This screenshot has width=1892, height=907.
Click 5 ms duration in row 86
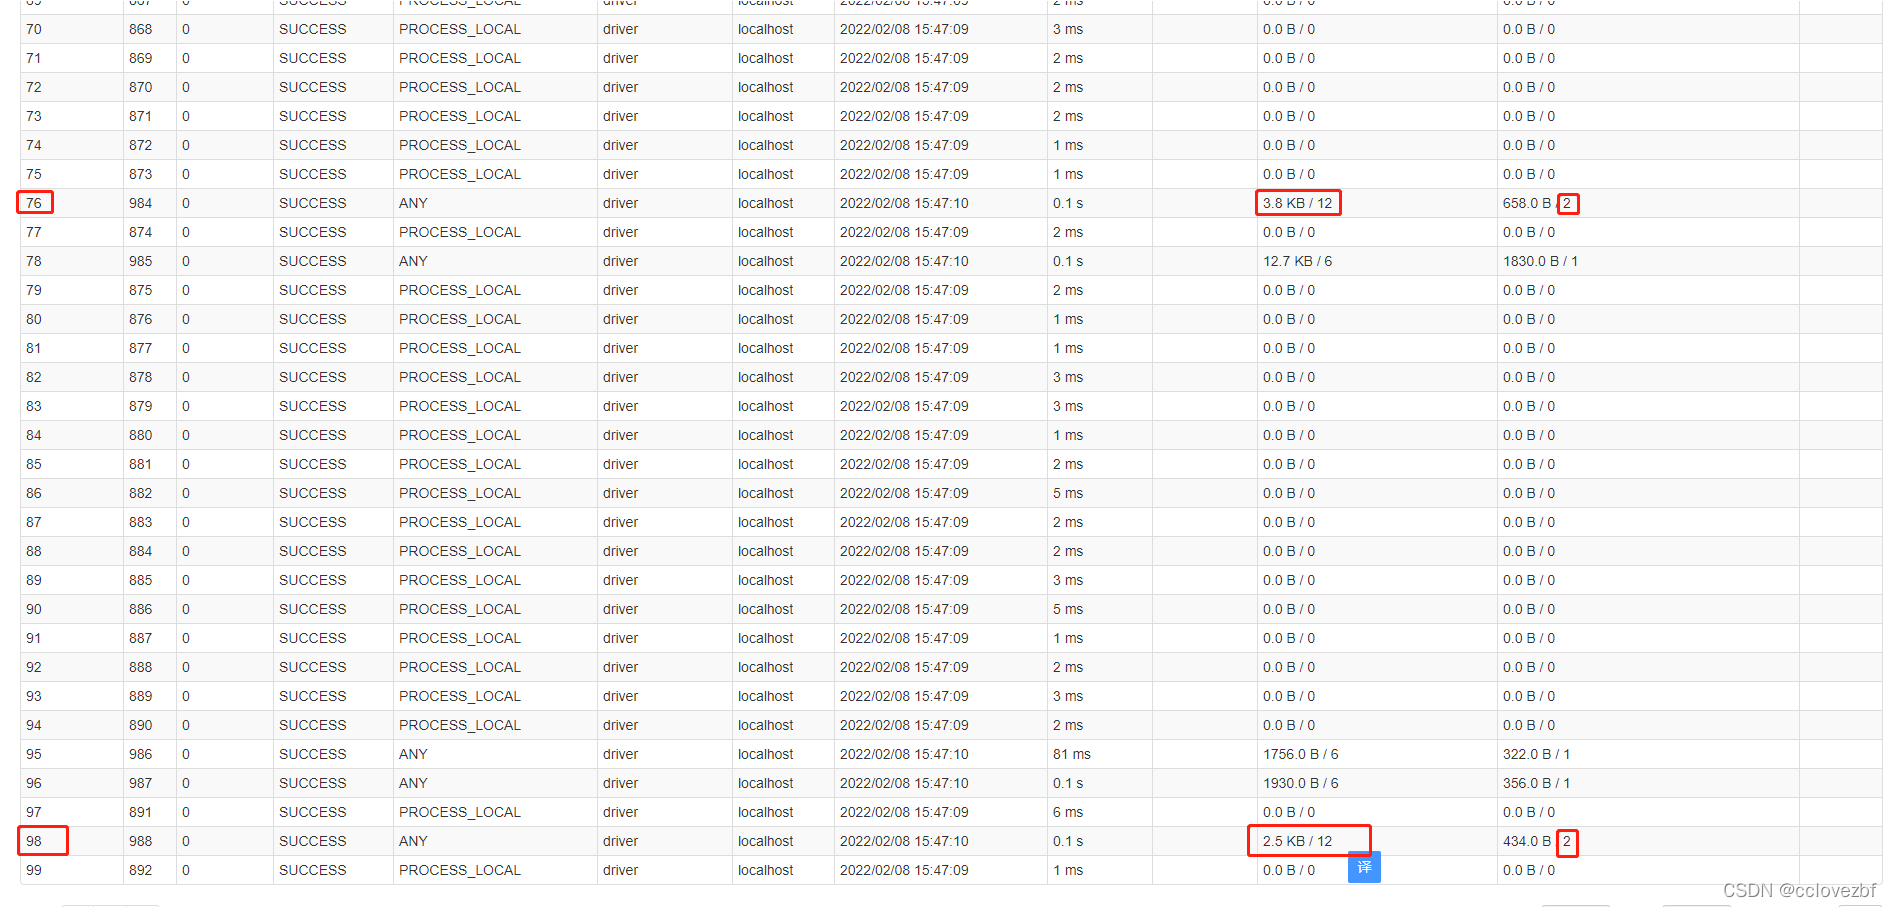coord(1068,493)
